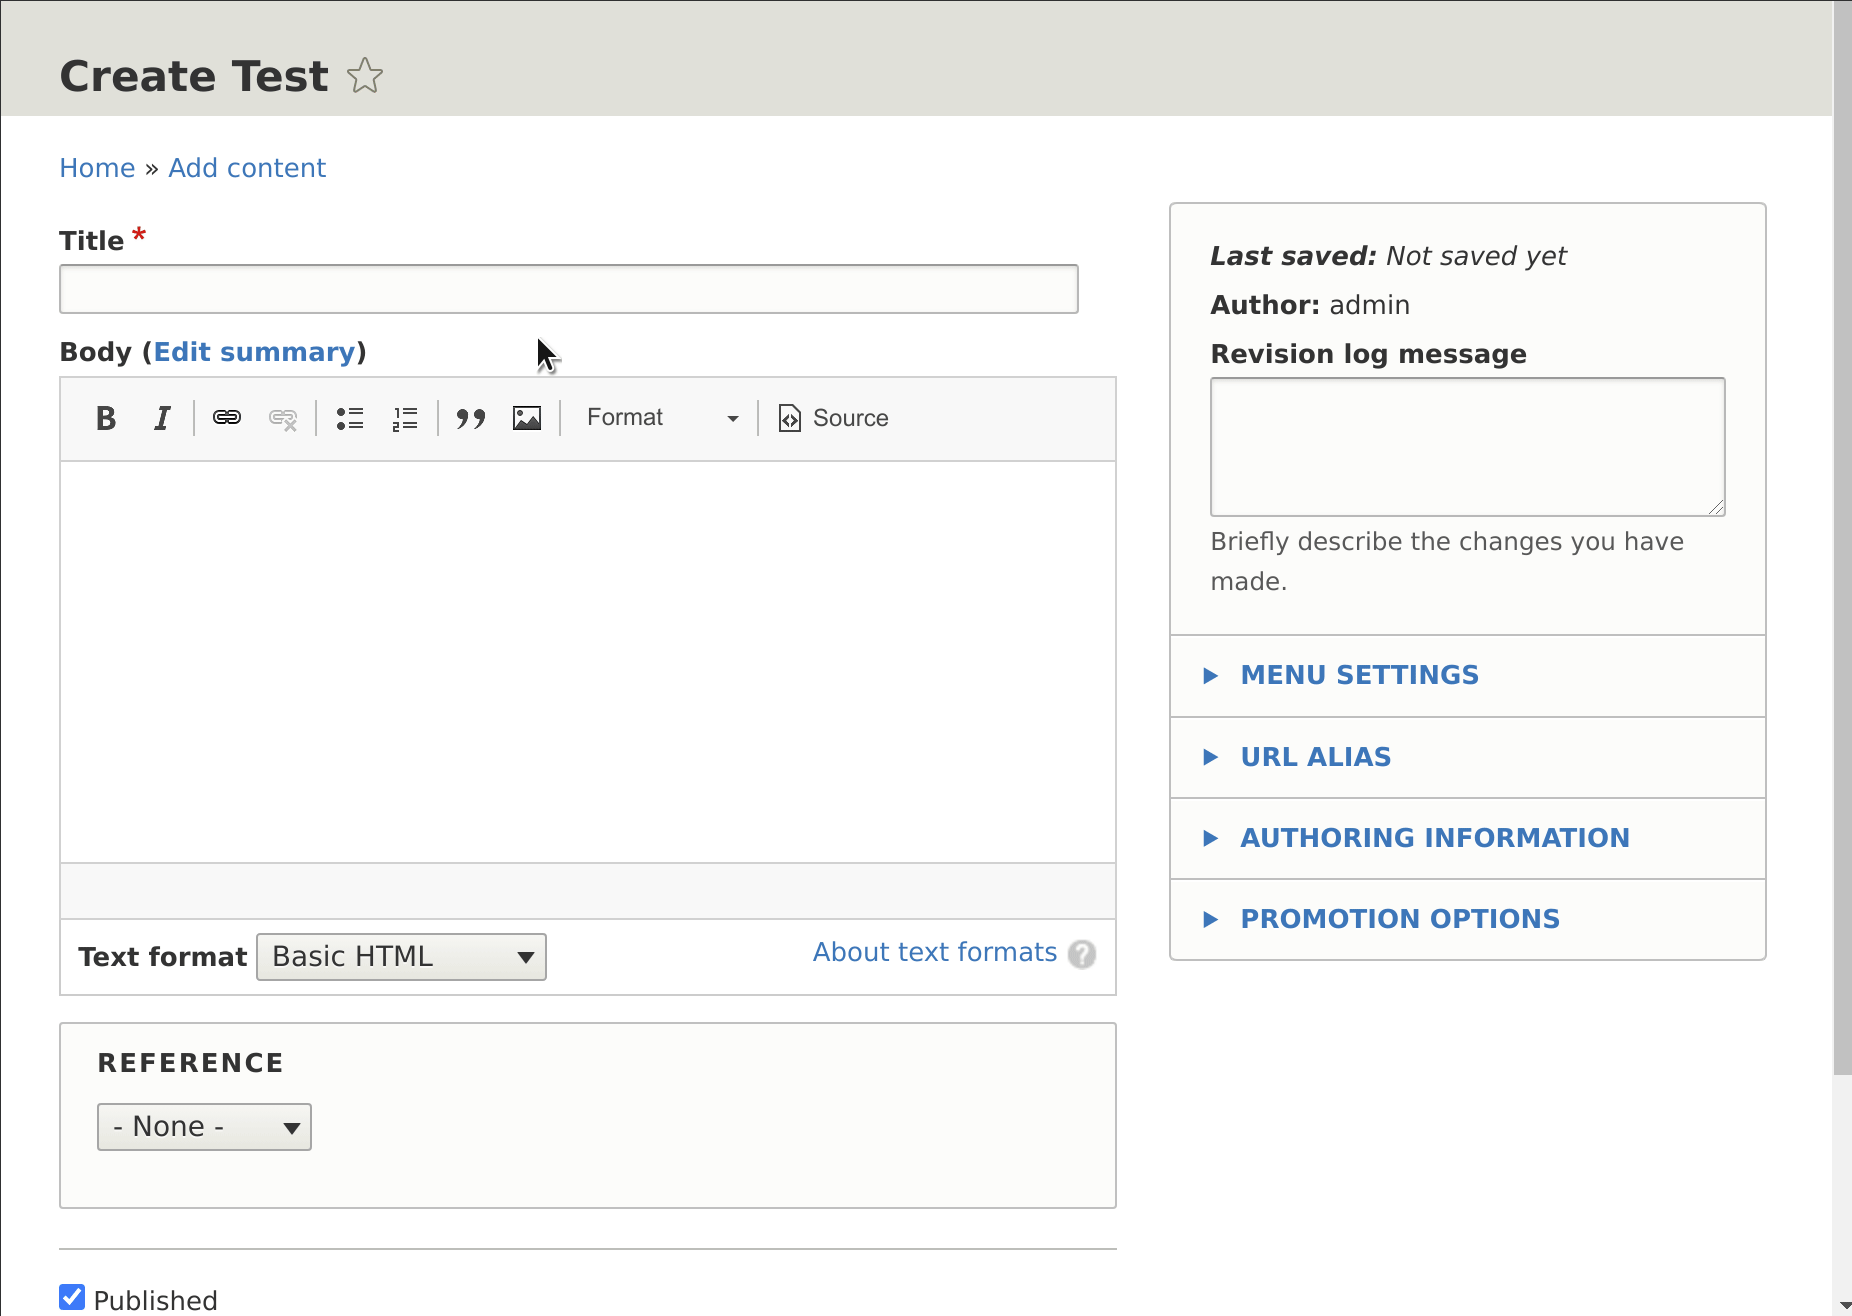
Task: Open the Reference dropdown set to None
Action: (x=204, y=1126)
